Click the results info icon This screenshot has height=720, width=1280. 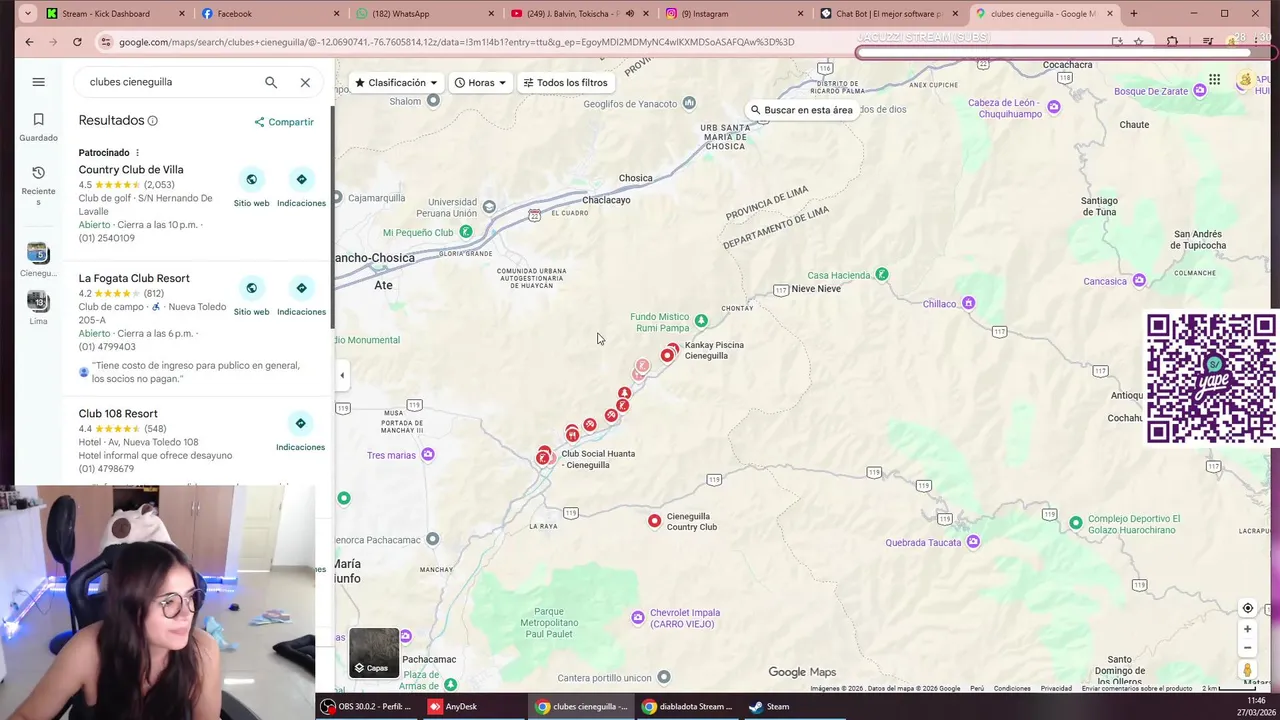[x=153, y=121]
